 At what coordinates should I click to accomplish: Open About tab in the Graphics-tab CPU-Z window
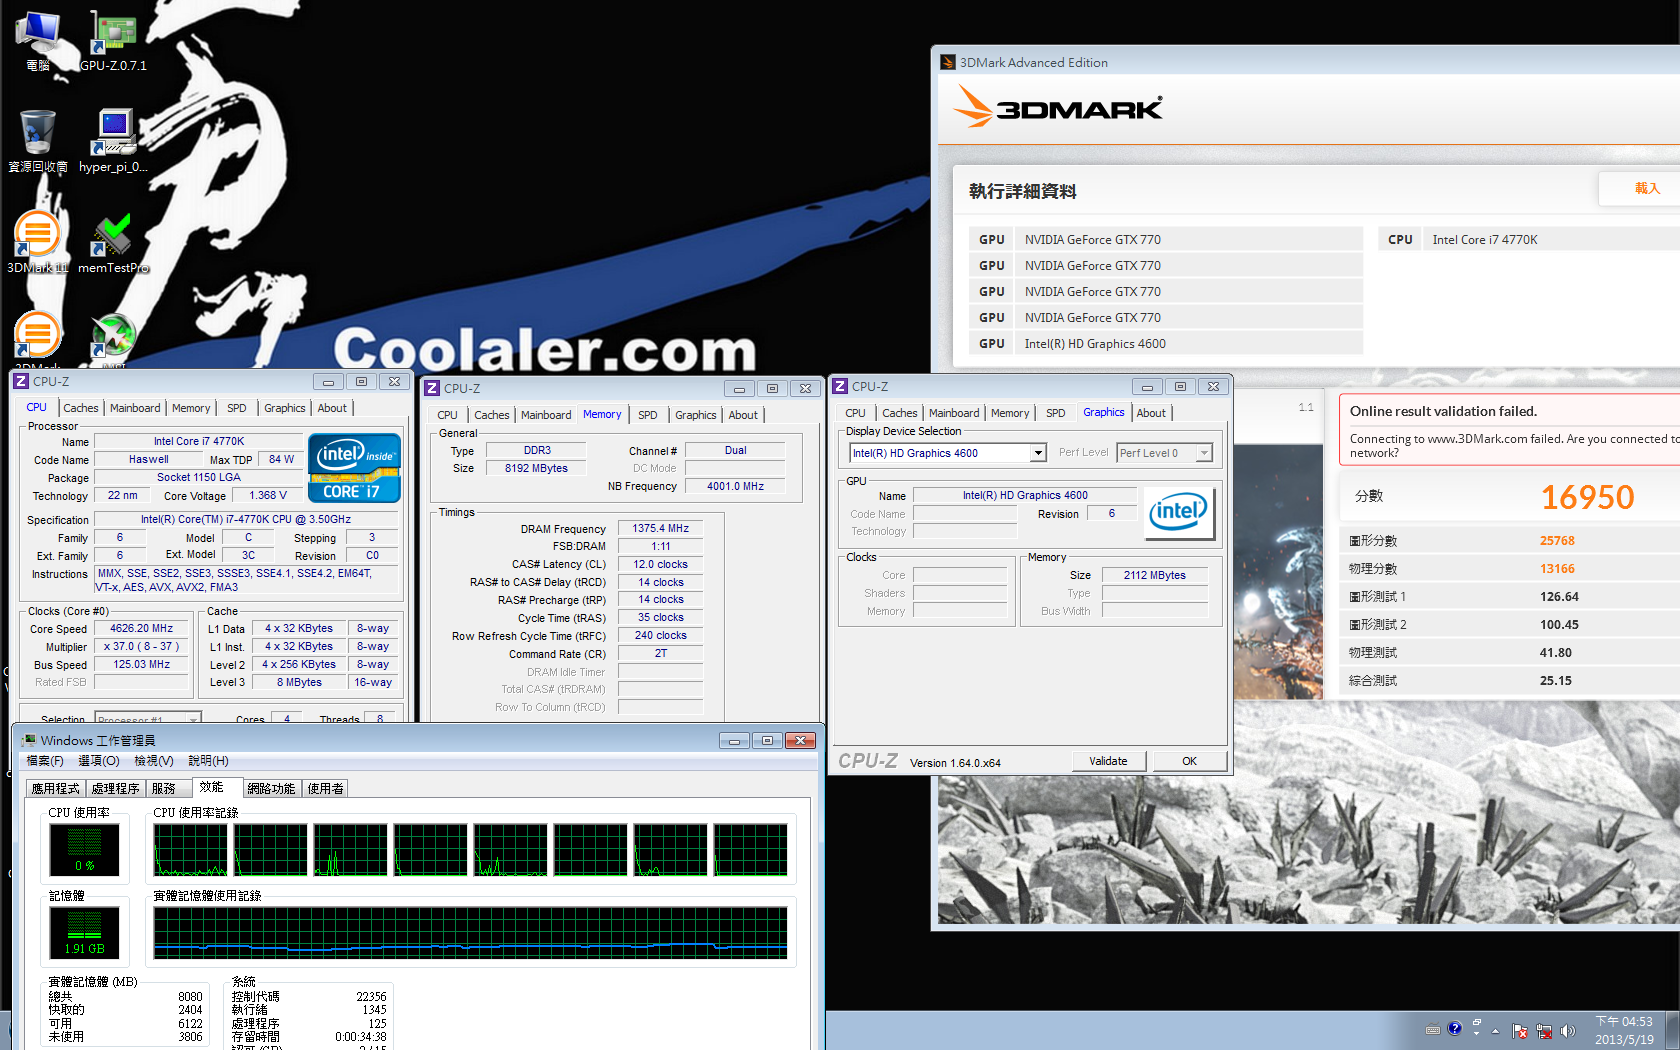click(x=1151, y=413)
